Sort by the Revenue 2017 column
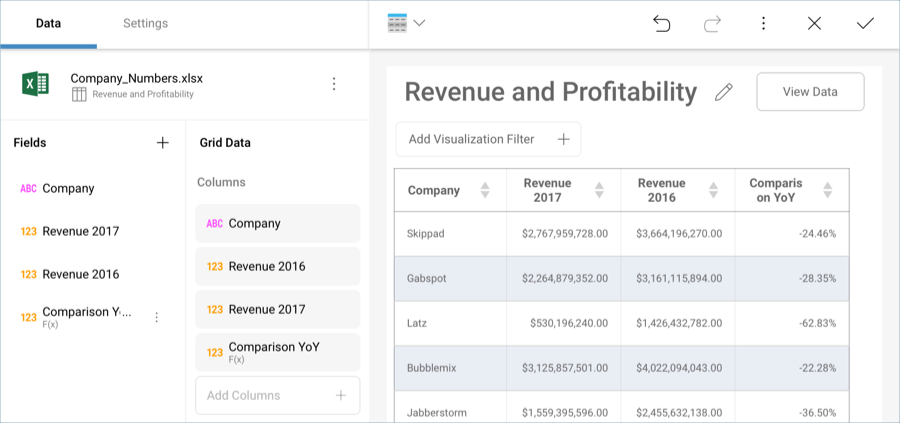Image resolution: width=900 pixels, height=423 pixels. coord(599,190)
